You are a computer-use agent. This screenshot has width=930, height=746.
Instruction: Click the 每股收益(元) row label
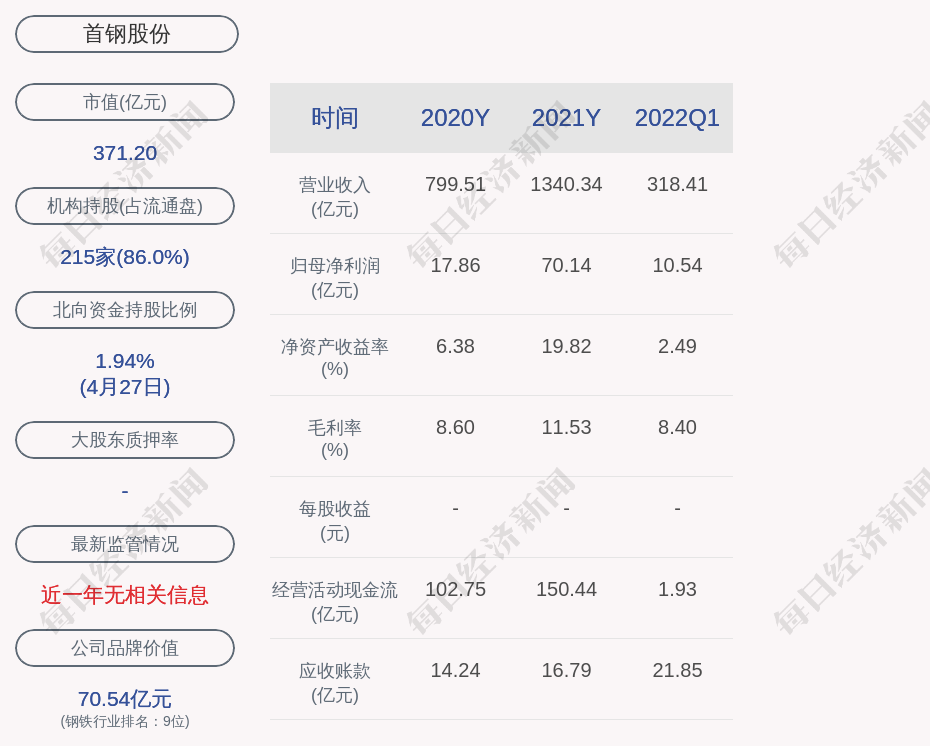click(x=335, y=521)
